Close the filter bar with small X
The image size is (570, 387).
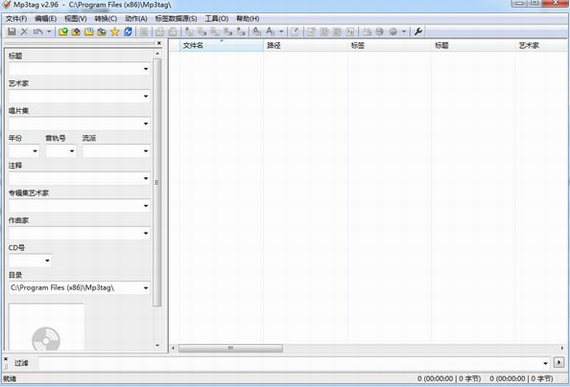pyautogui.click(x=5, y=359)
